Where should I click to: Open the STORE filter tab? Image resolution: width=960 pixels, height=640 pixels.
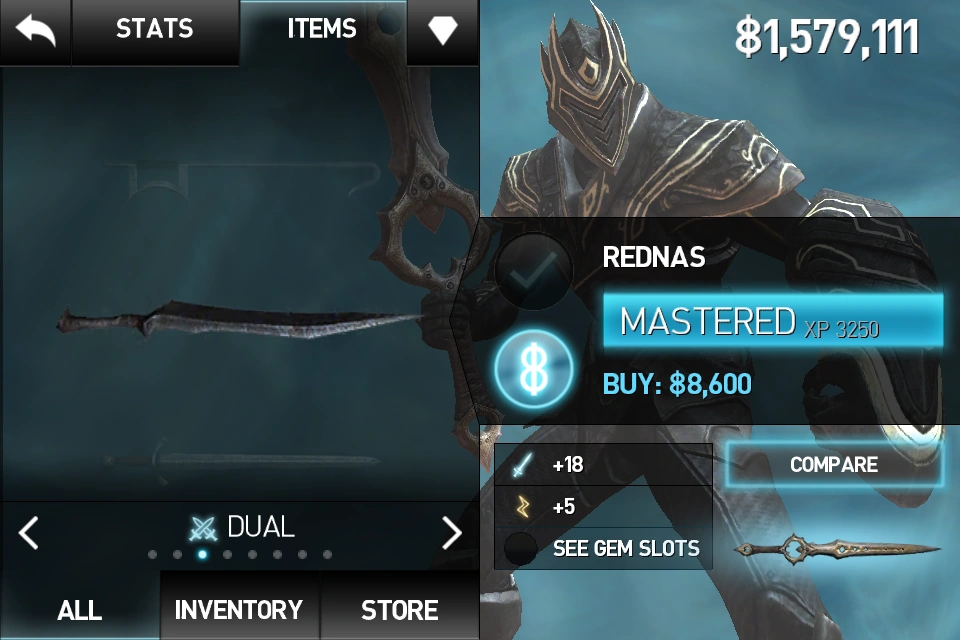click(399, 609)
